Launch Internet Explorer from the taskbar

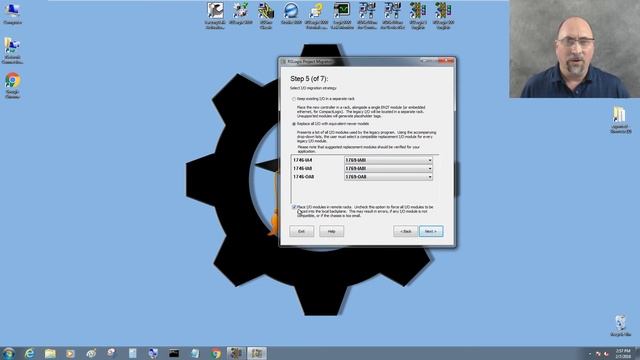[x=29, y=353]
